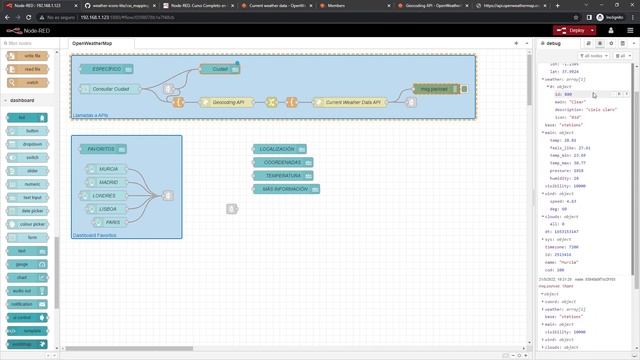Switch to the sidebar configuration nodes tab

coord(611,43)
